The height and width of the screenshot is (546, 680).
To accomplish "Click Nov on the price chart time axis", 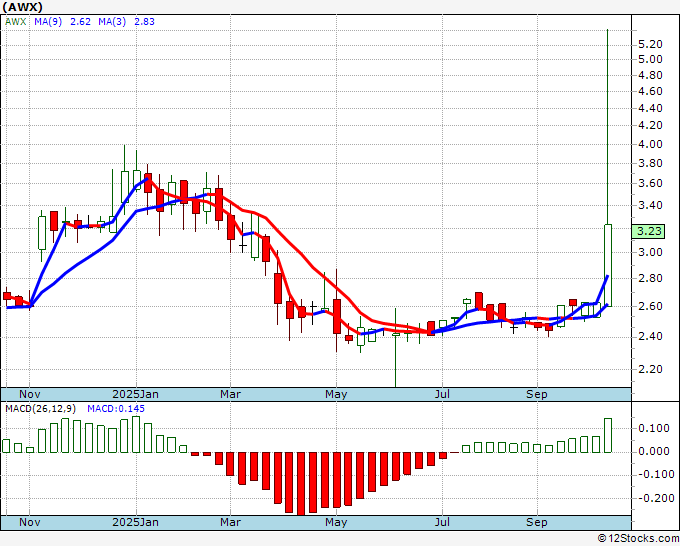I will tap(29, 394).
